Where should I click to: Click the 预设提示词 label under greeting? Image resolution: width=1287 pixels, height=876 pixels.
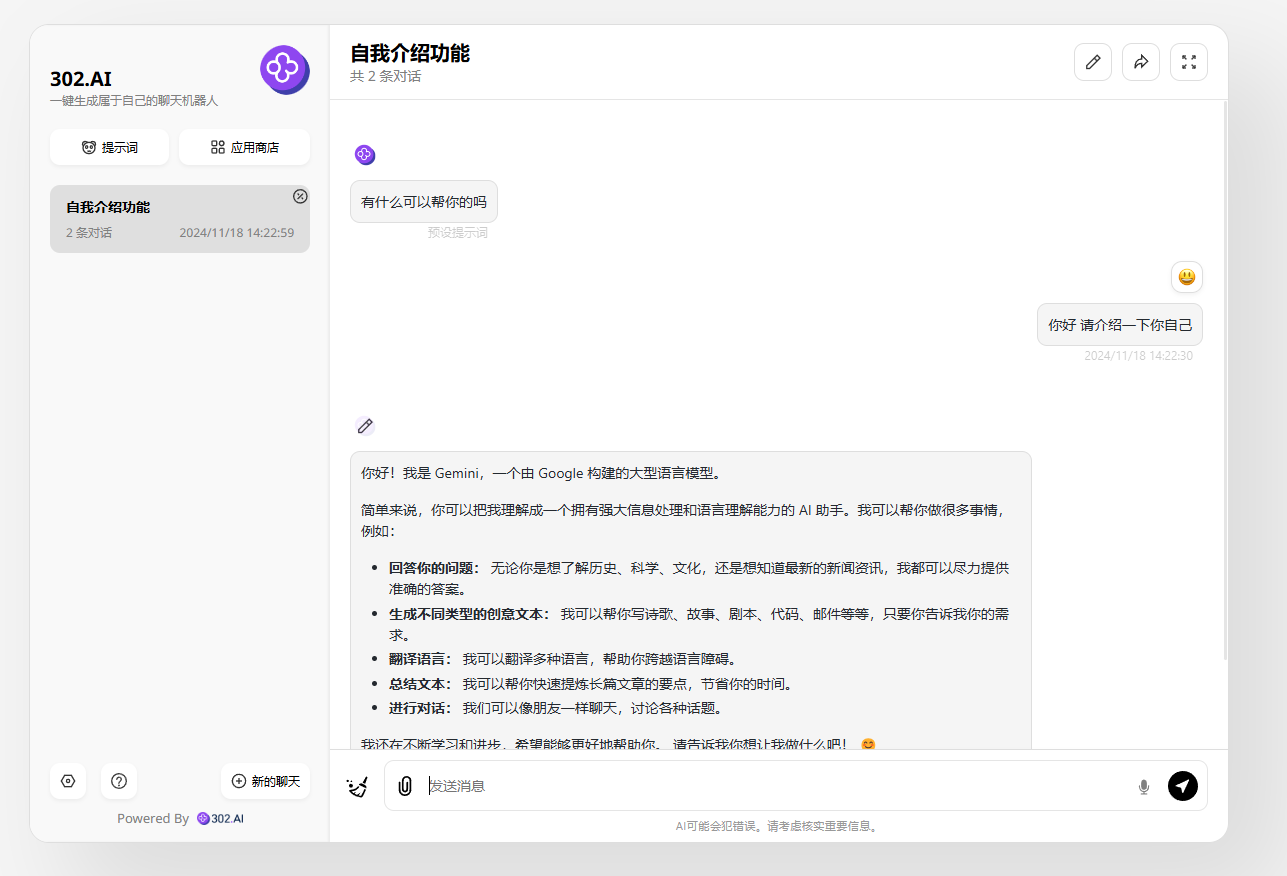tap(458, 233)
